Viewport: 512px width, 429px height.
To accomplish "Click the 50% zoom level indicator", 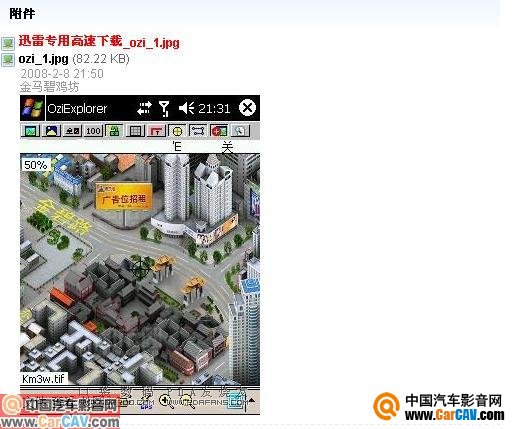I will pos(36,165).
